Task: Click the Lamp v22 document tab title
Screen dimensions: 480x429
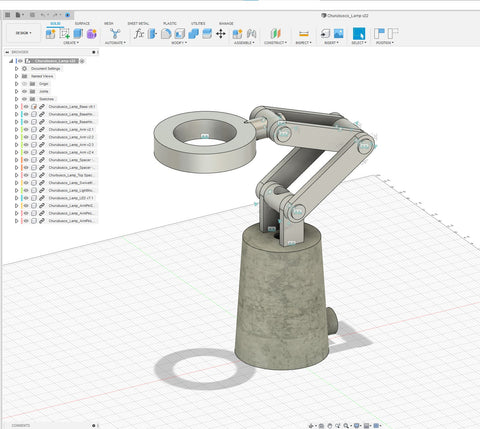Action: tap(347, 15)
